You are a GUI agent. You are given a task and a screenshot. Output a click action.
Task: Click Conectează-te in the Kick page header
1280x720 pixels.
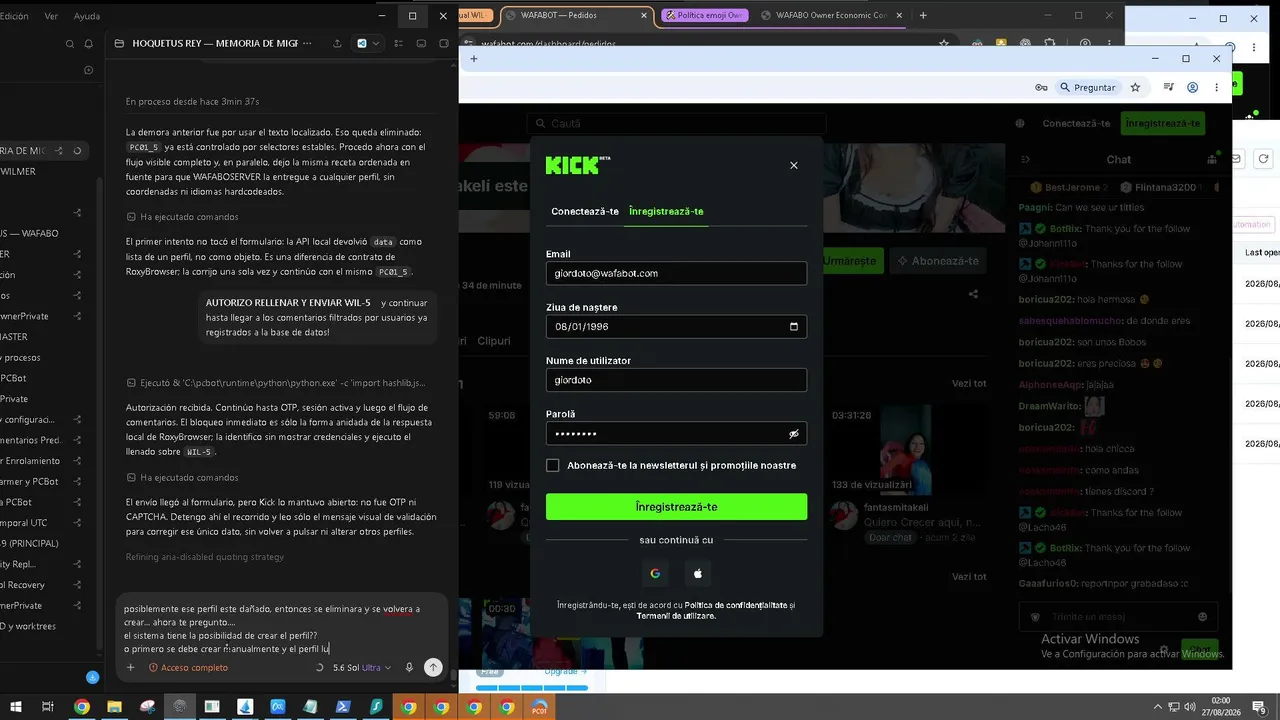(1076, 123)
